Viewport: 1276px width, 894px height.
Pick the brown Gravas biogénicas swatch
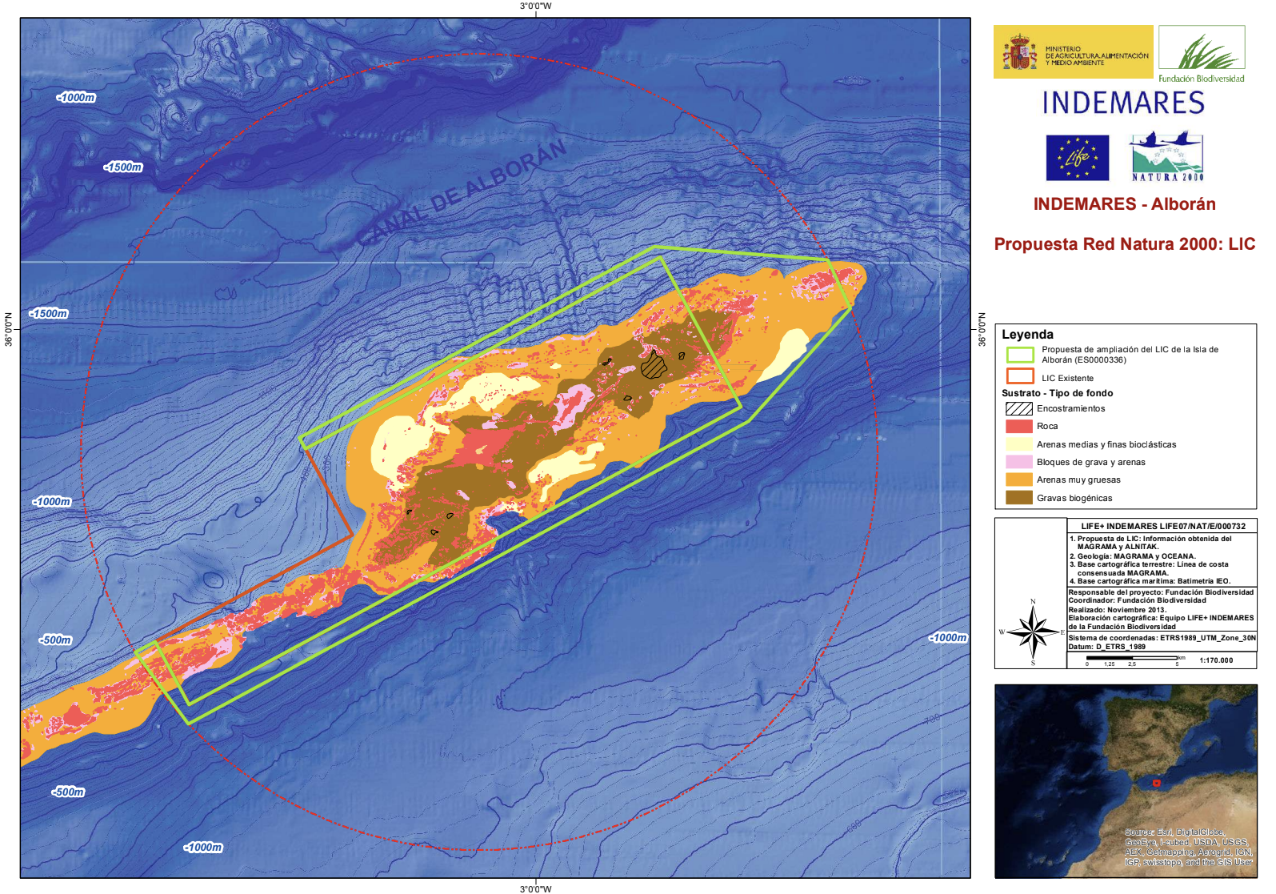click(1018, 497)
